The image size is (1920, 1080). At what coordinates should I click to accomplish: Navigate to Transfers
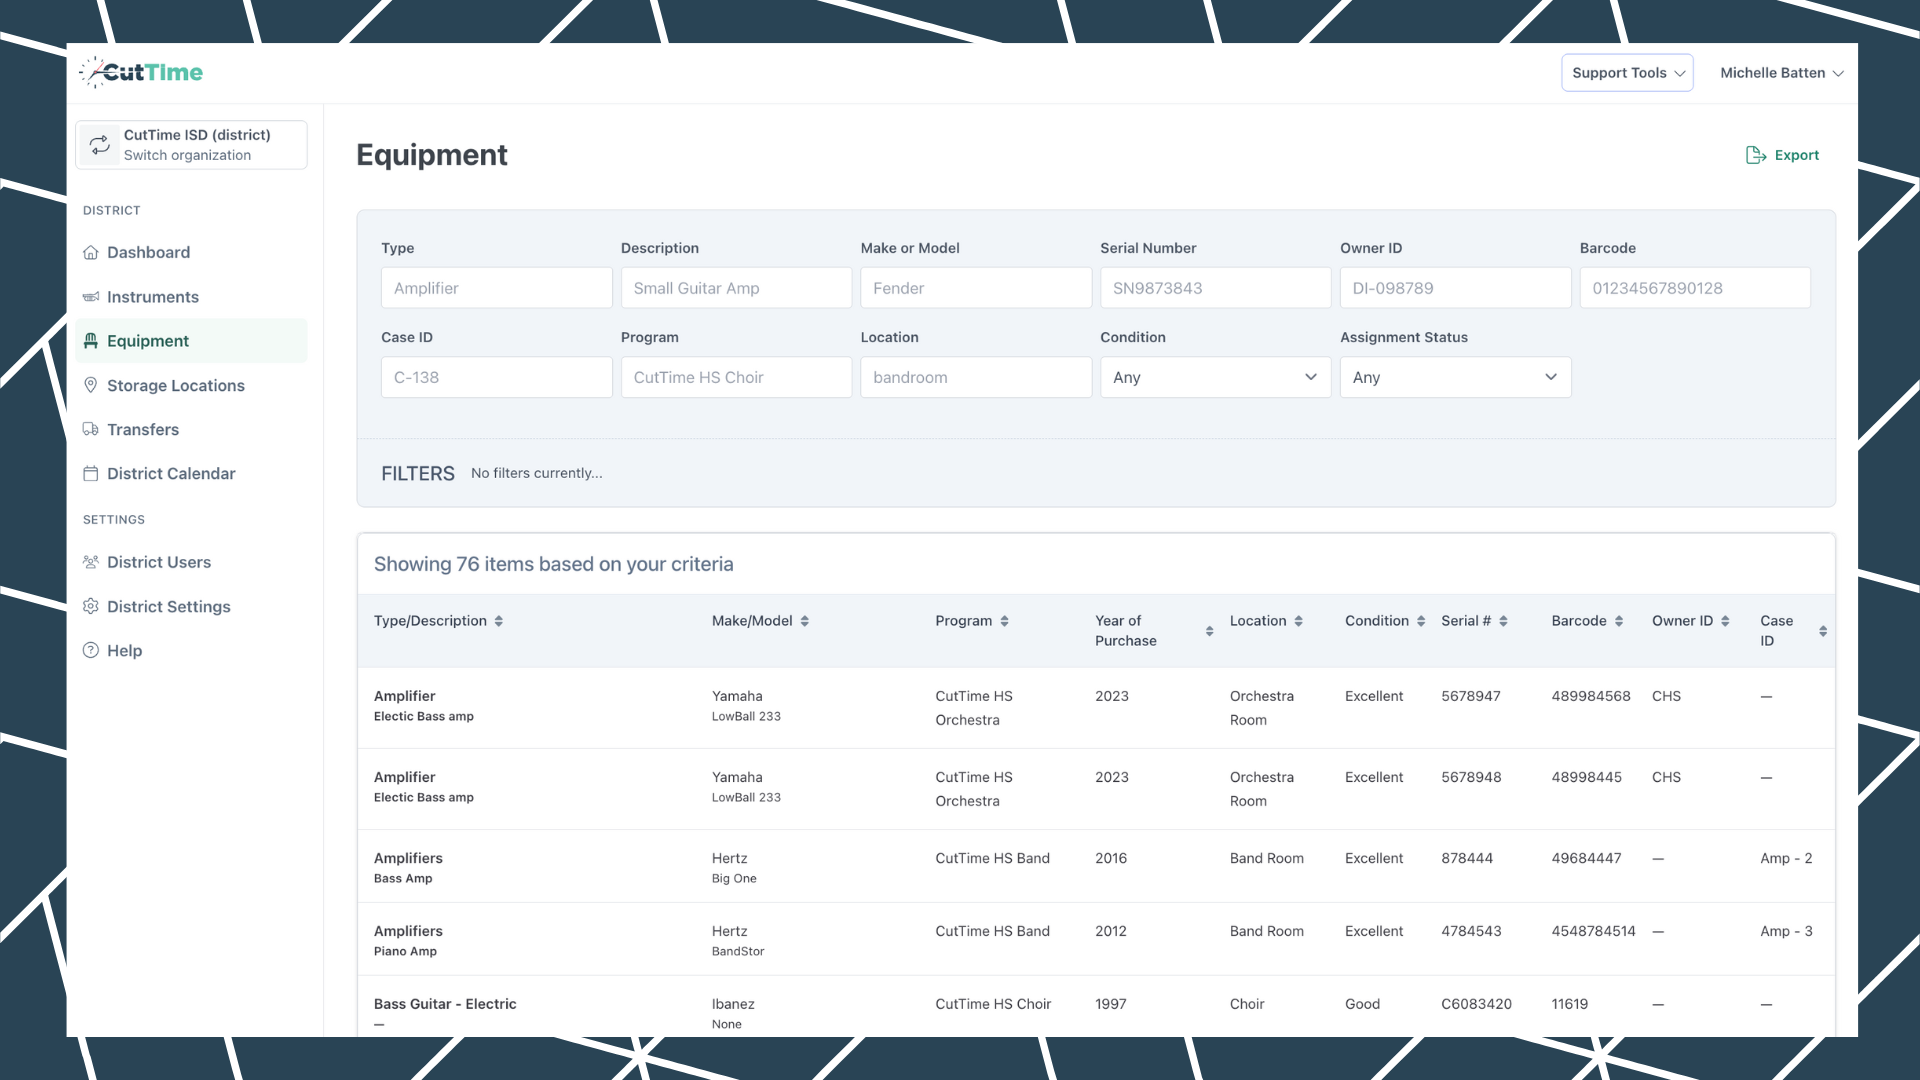coord(191,429)
